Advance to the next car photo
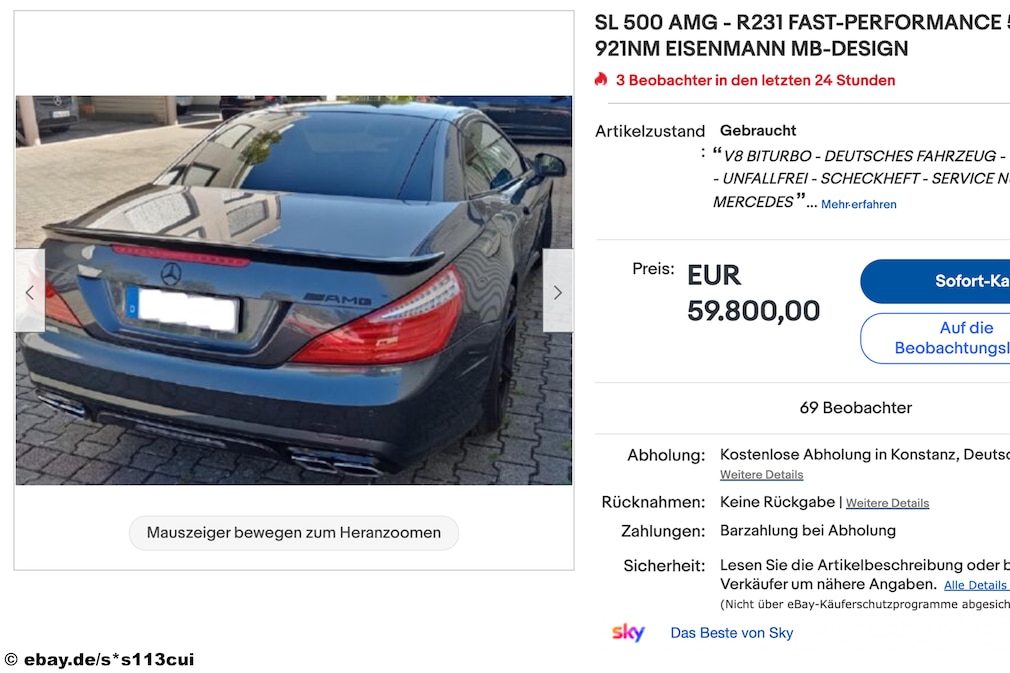The width and height of the screenshot is (1010, 673). pos(558,291)
